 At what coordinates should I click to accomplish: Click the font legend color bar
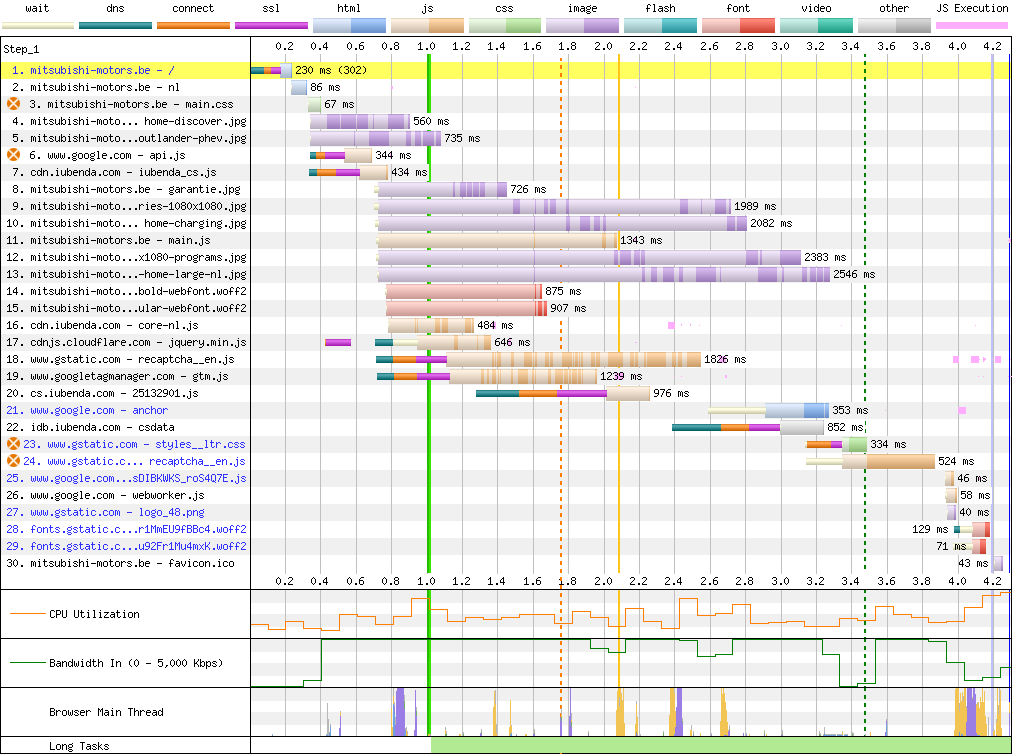tap(738, 26)
